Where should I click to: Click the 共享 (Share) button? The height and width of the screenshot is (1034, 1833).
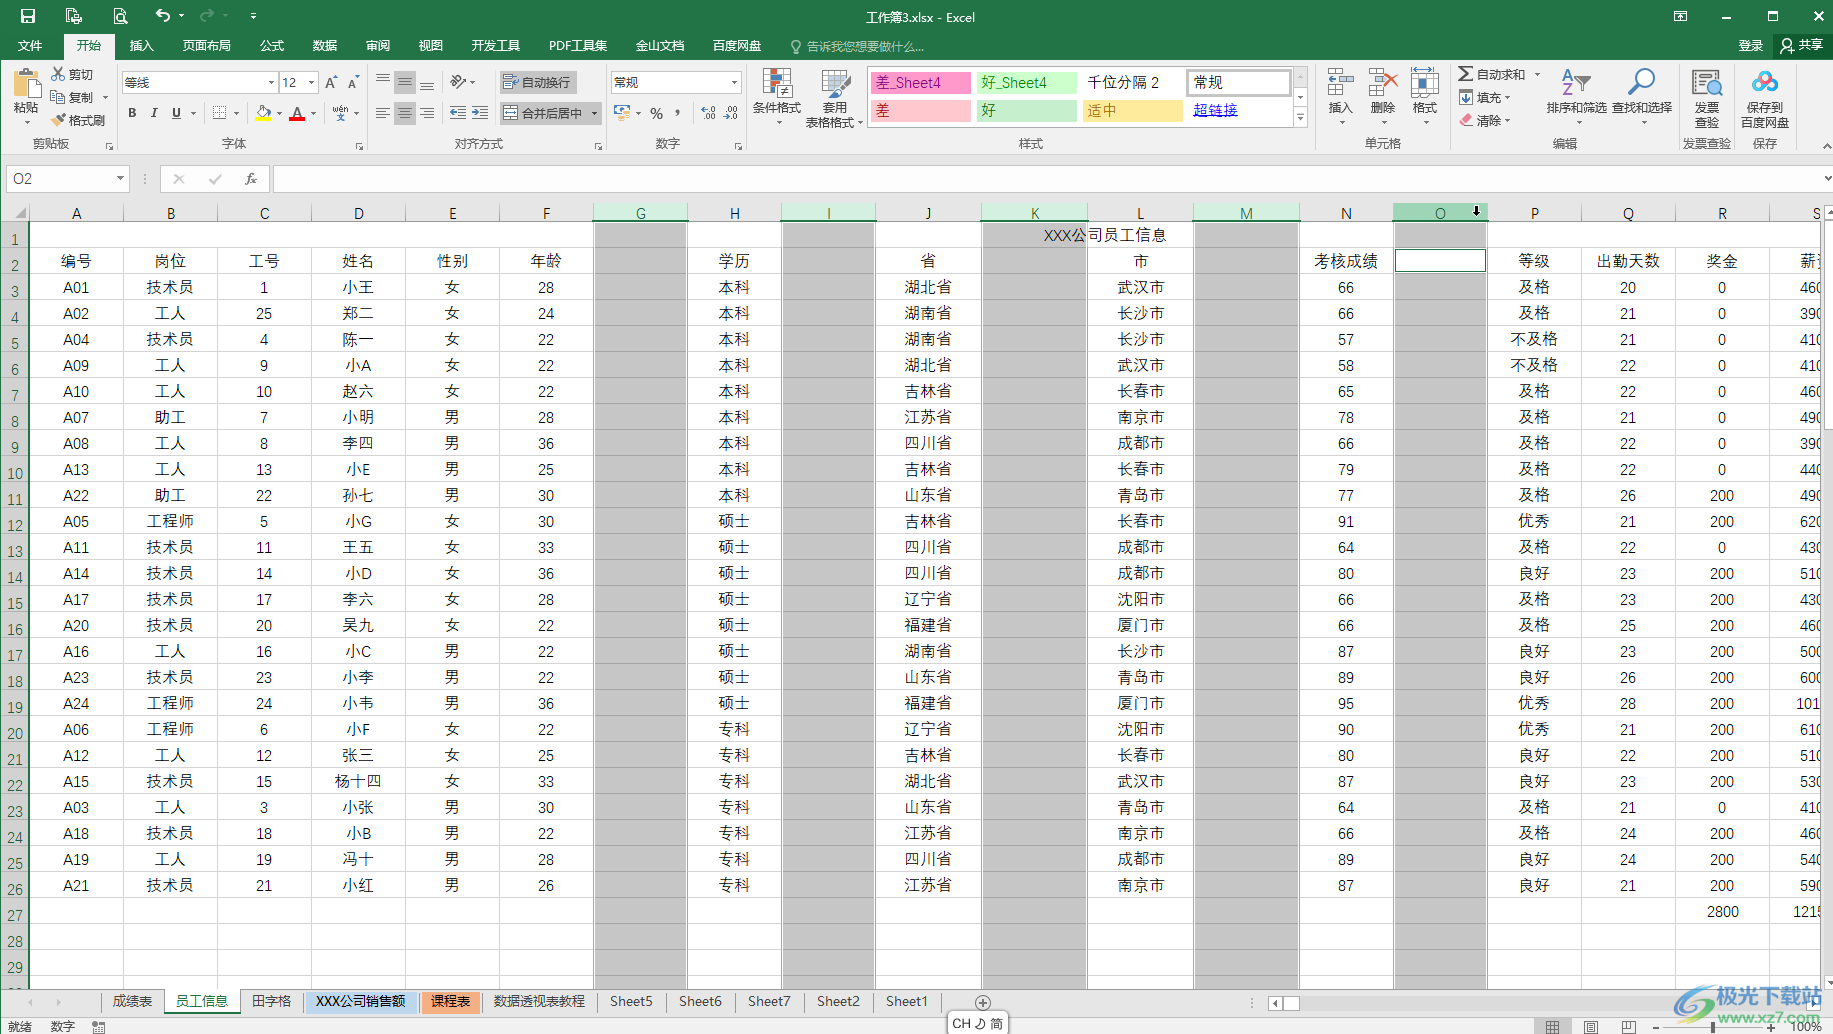1801,46
